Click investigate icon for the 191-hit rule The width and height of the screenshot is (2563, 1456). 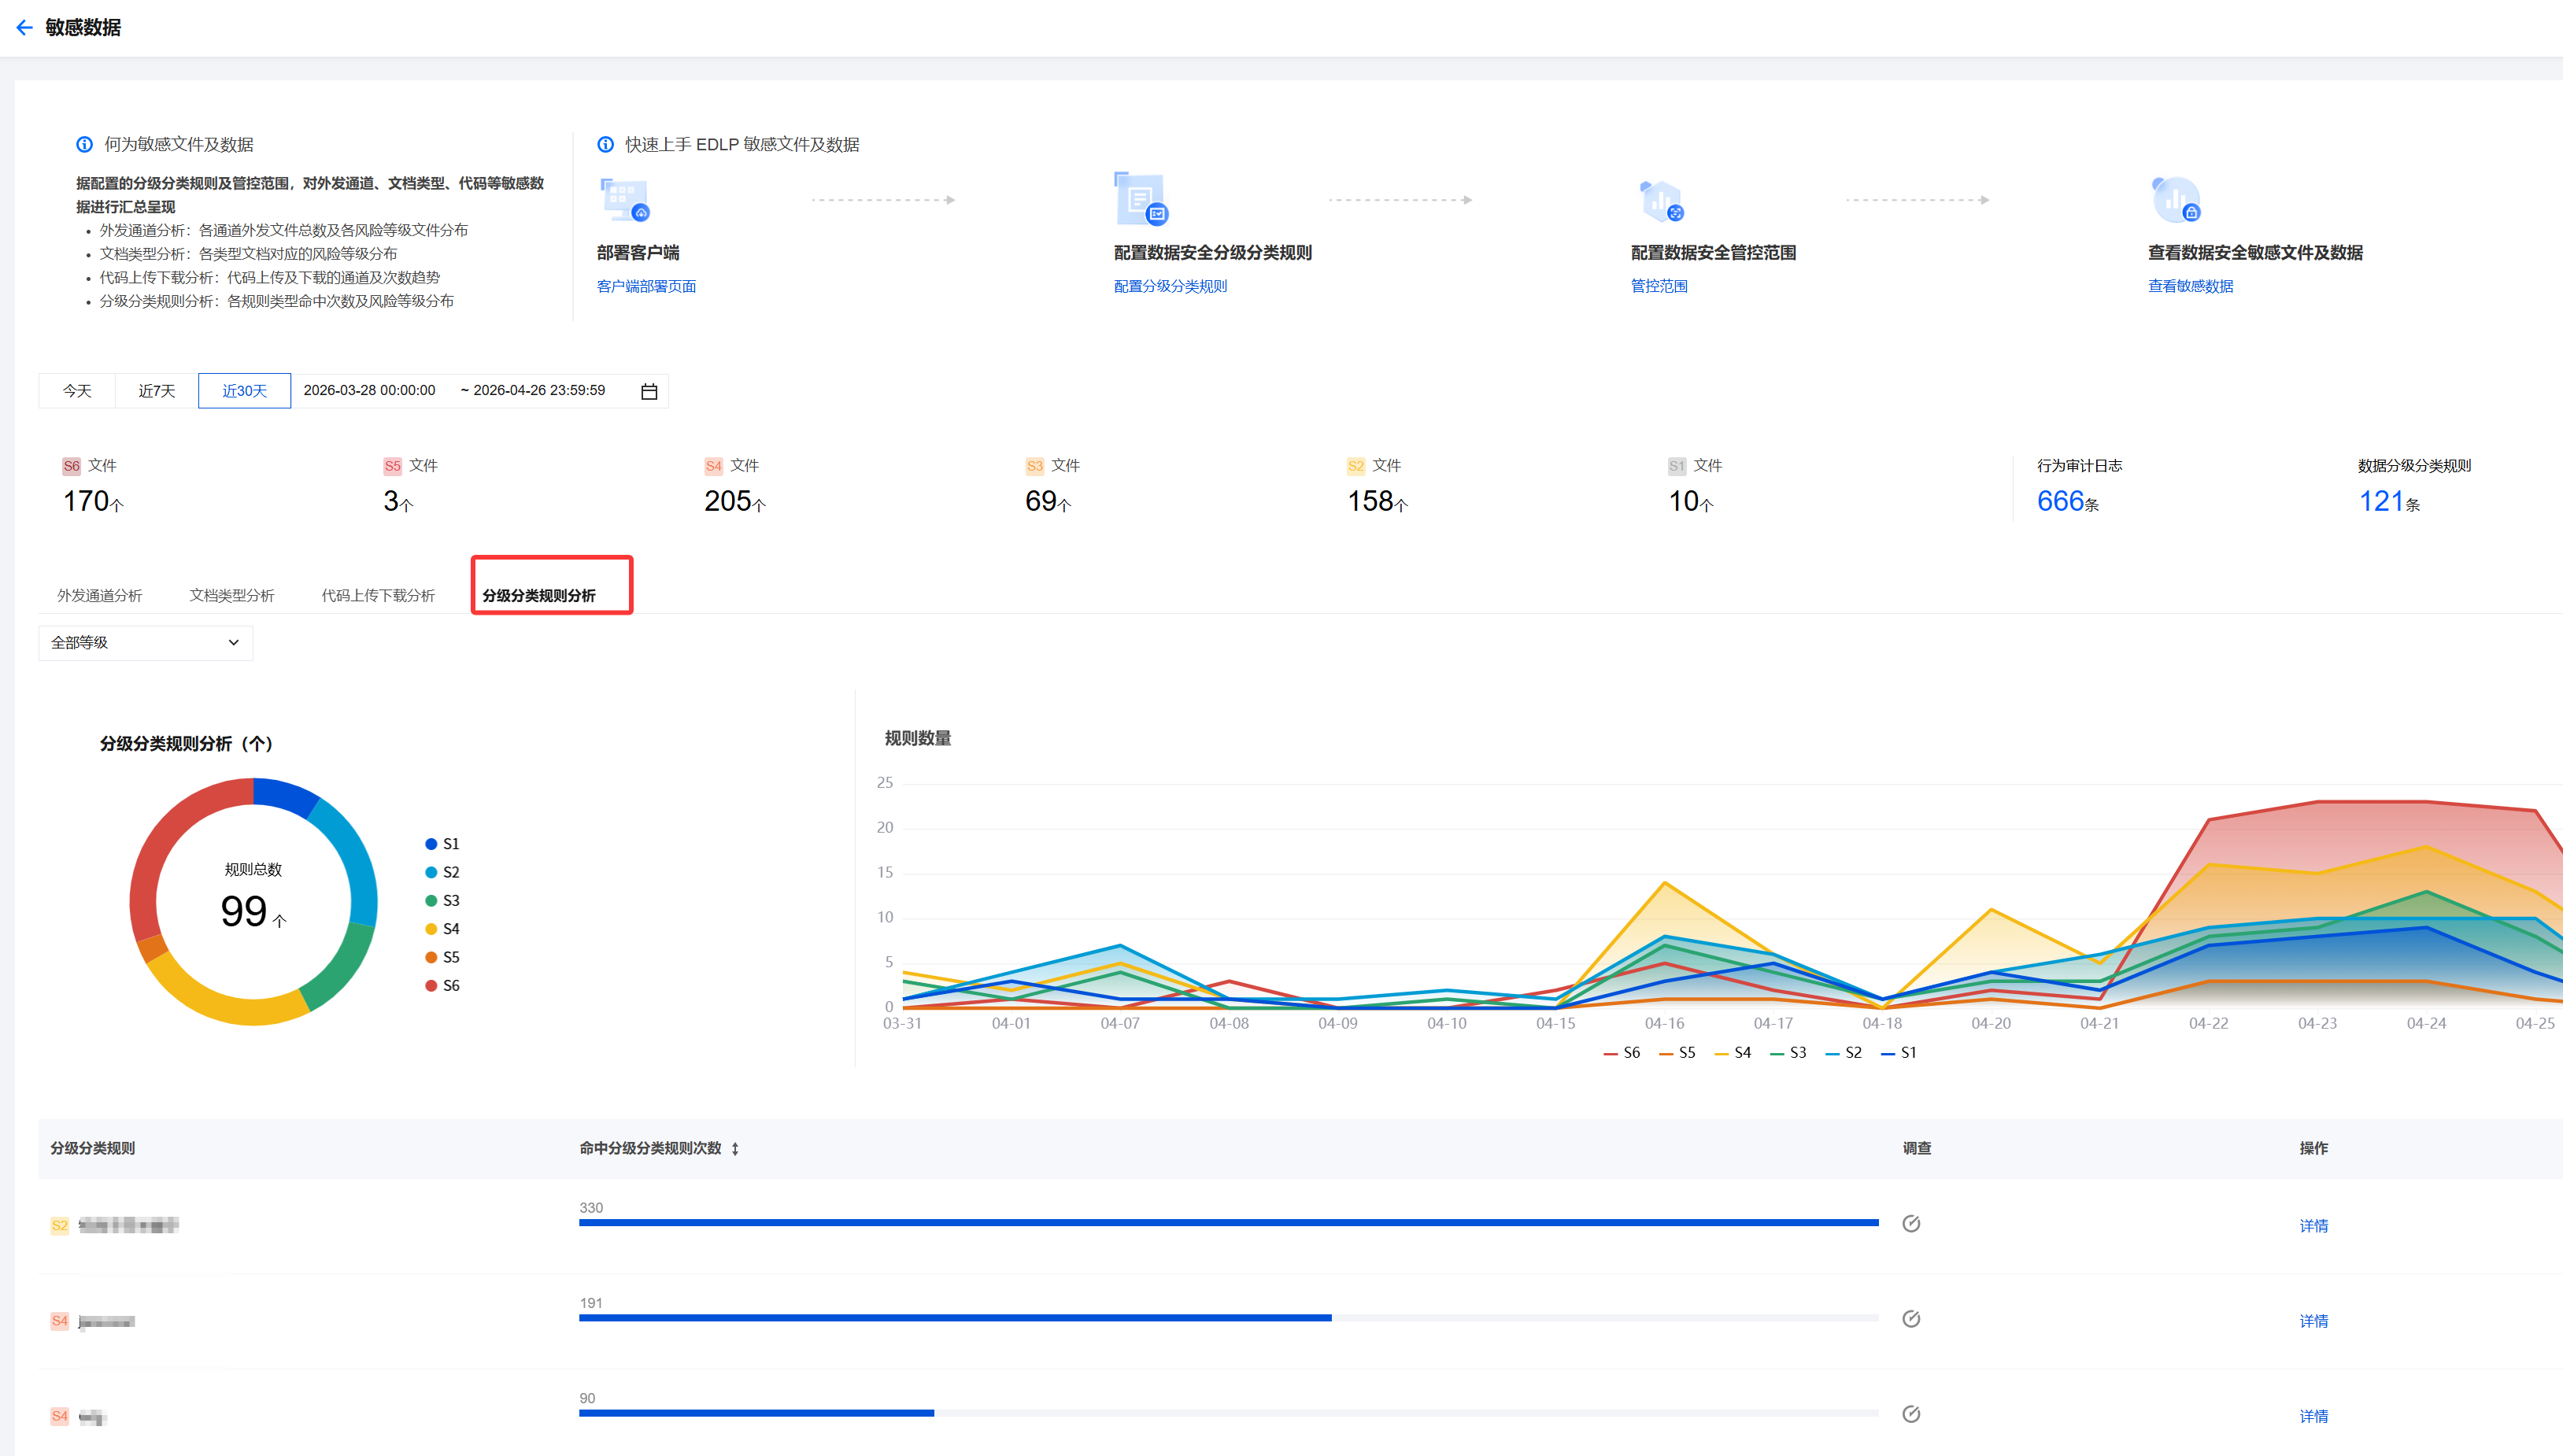click(1910, 1319)
